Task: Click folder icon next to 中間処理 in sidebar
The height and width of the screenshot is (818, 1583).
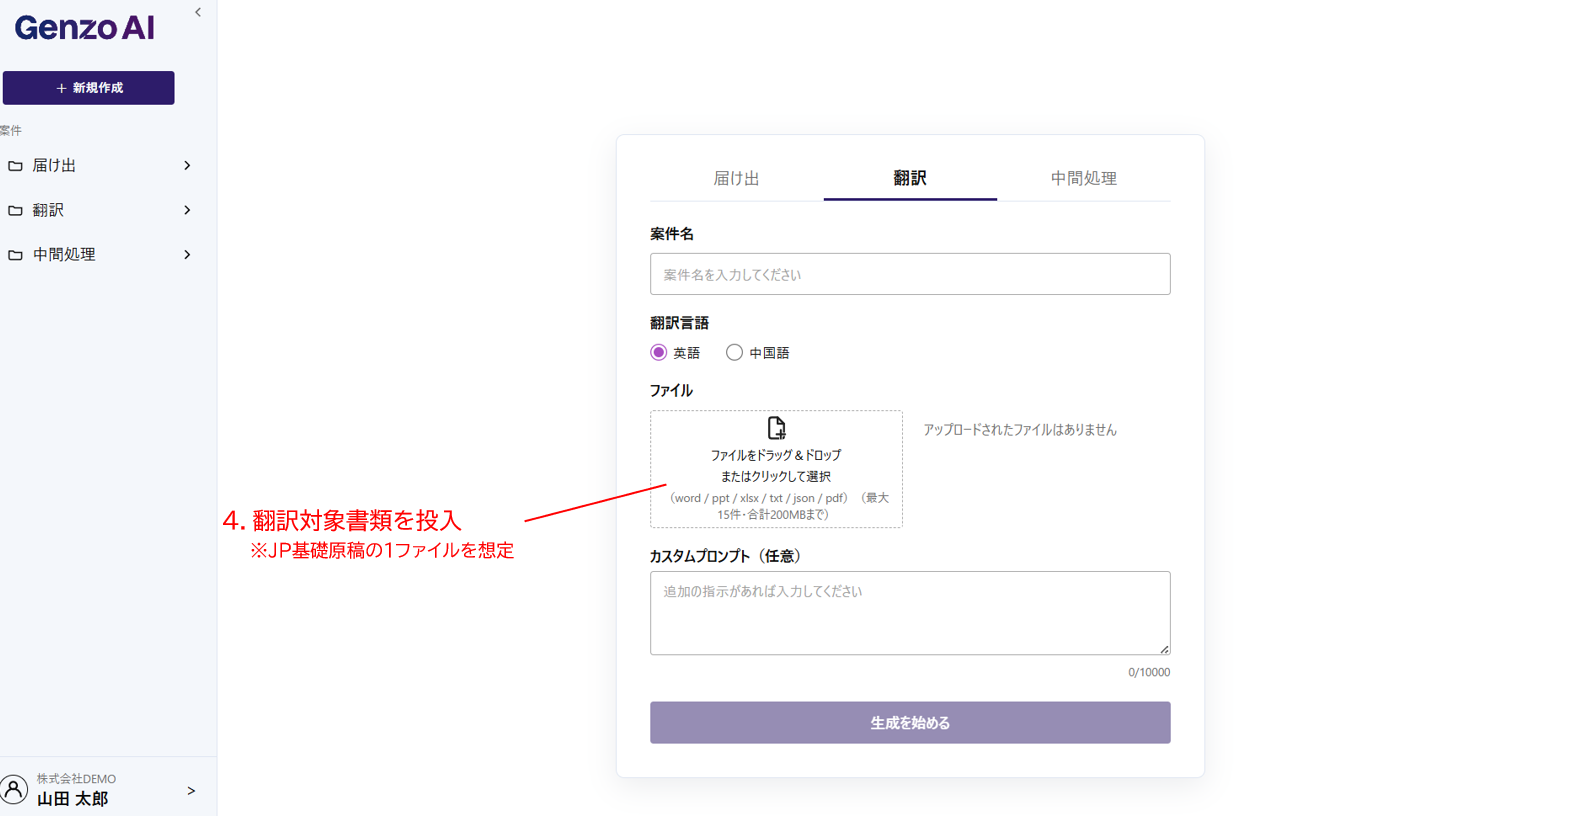Action: click(15, 255)
